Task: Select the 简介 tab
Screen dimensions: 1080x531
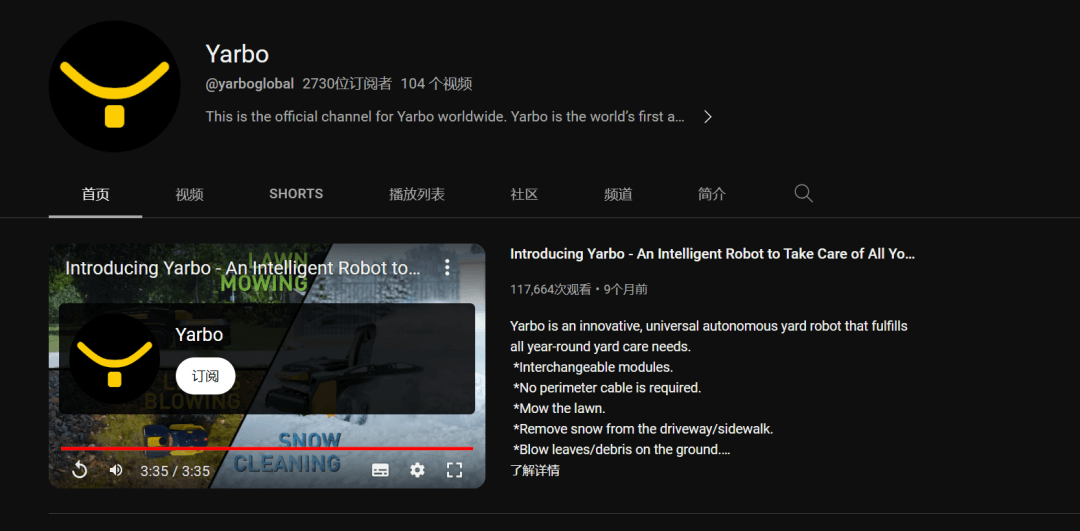Action: click(712, 195)
